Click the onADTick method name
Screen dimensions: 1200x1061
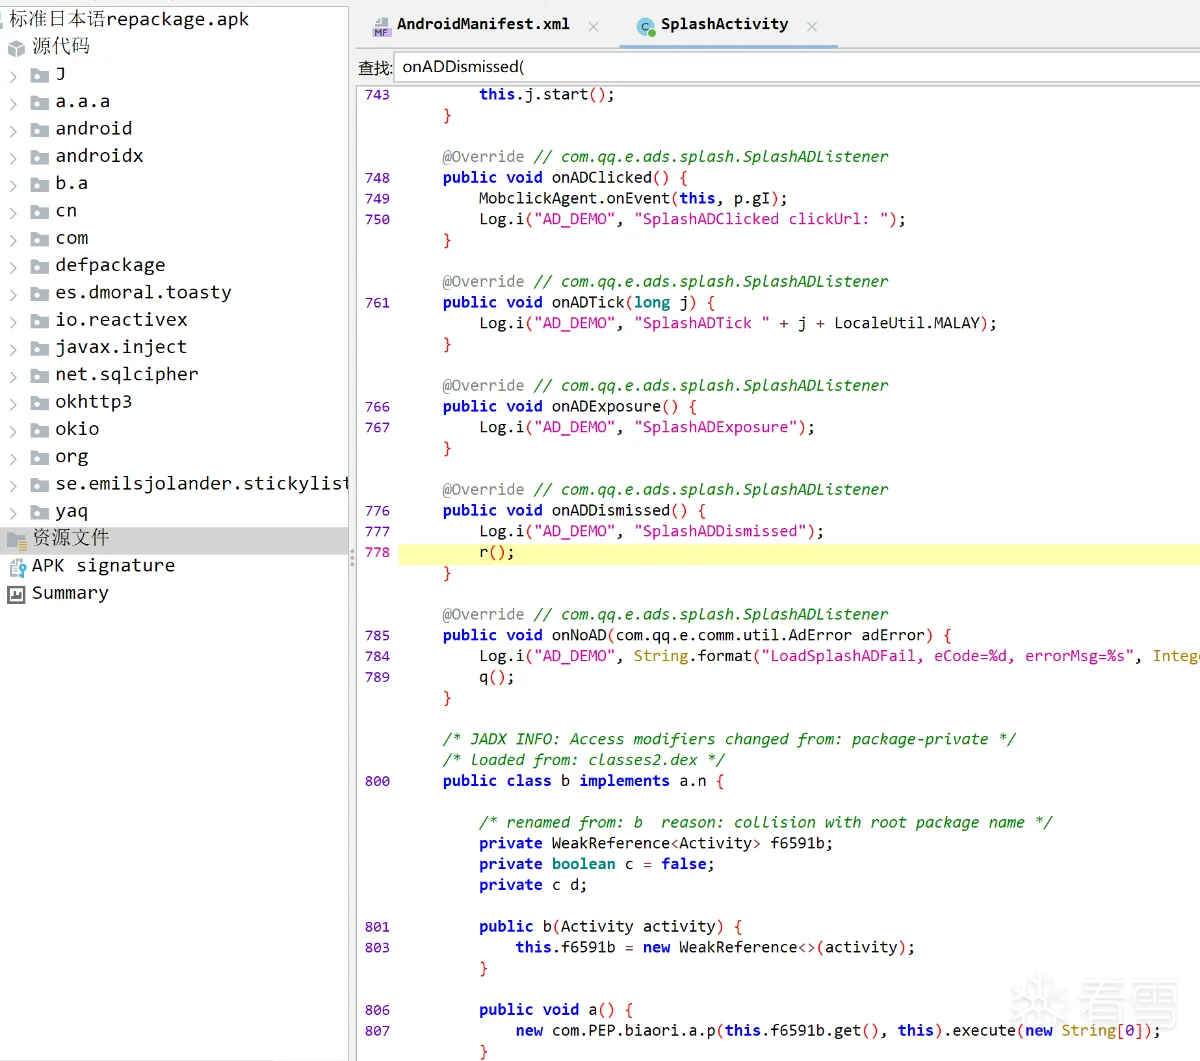coord(588,303)
